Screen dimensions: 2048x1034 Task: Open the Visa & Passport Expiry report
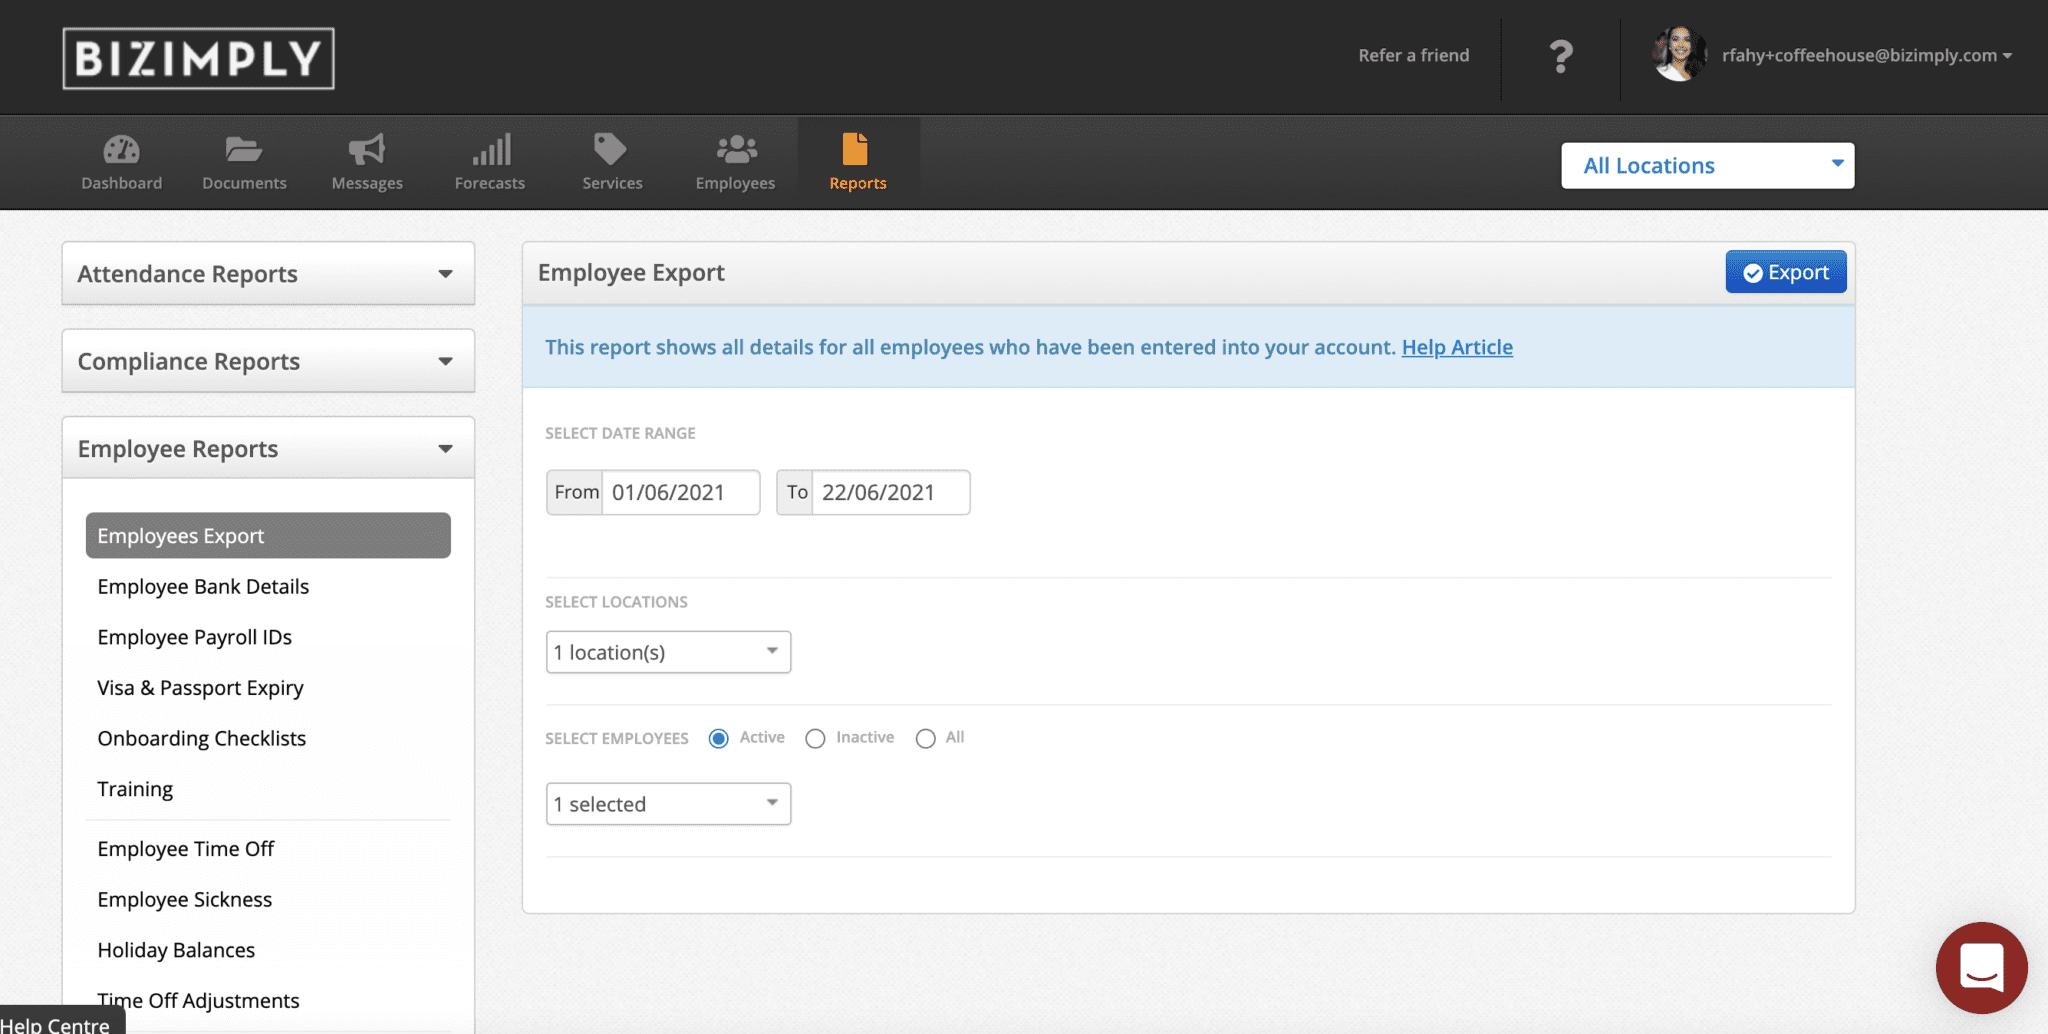[200, 688]
